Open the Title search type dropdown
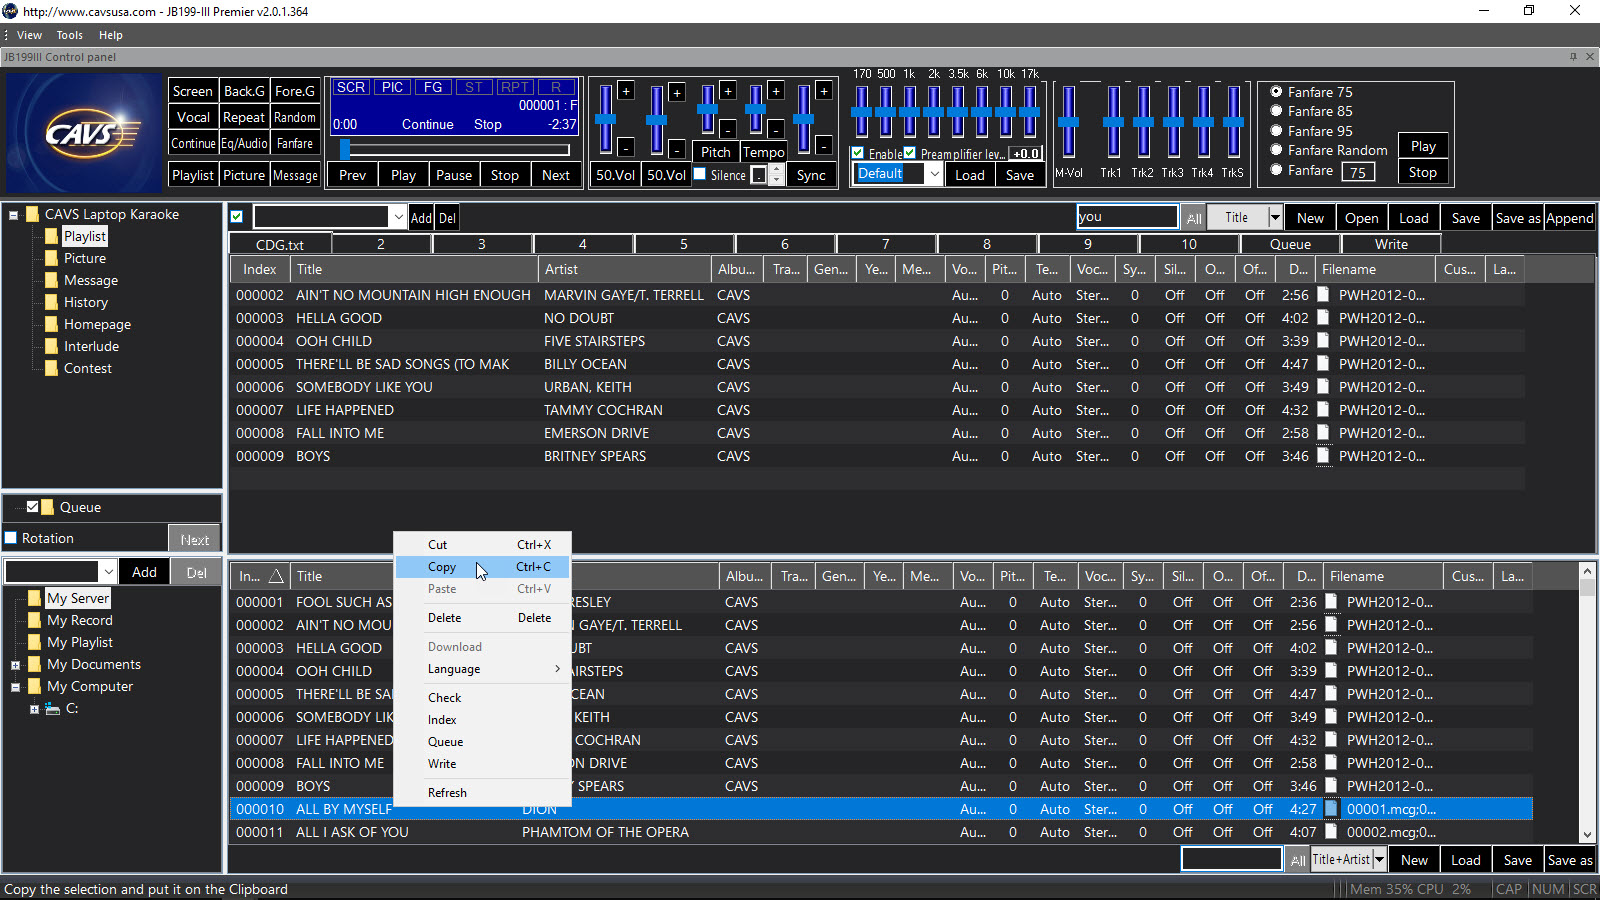 1275,217
